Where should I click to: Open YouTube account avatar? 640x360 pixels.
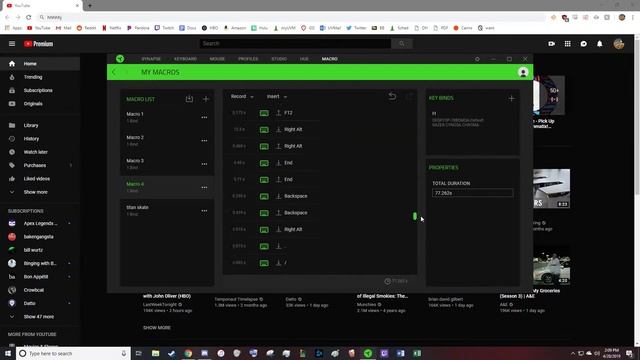coord(619,44)
